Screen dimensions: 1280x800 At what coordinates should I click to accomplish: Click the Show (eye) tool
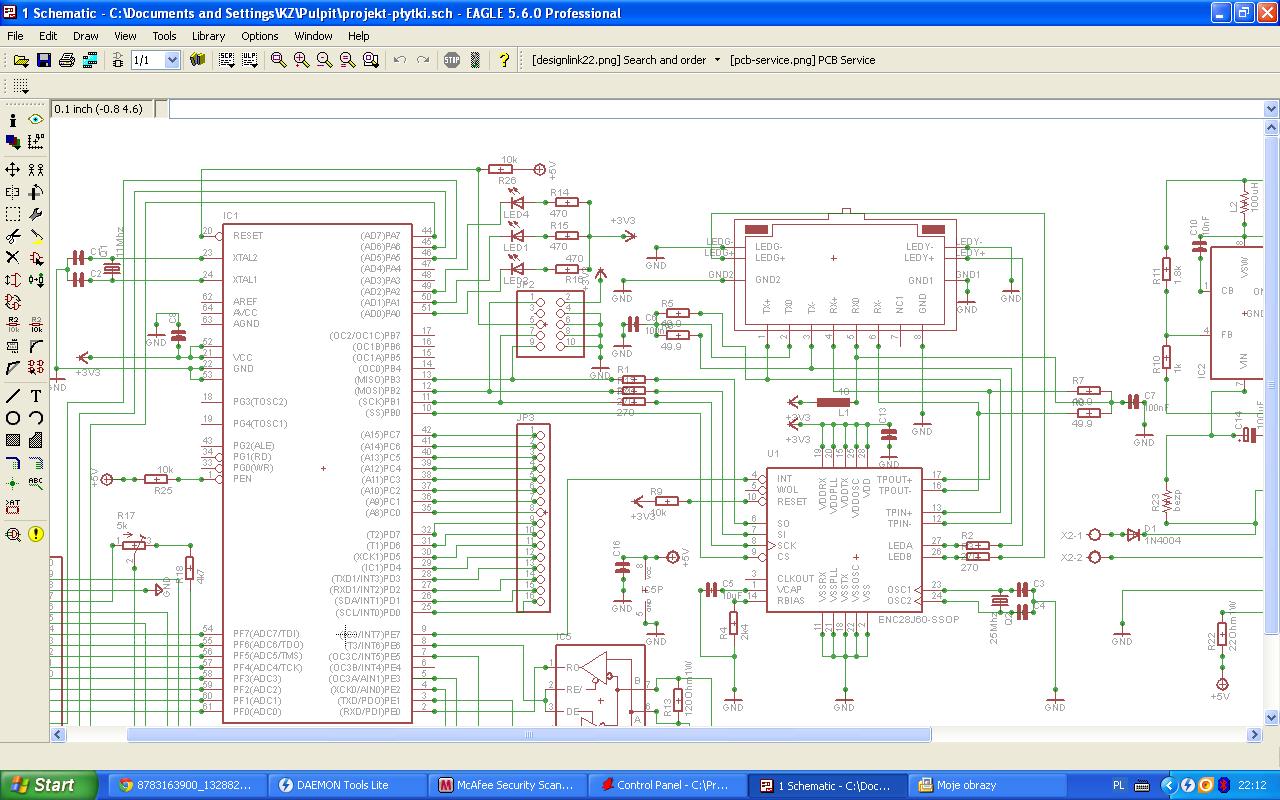point(36,120)
